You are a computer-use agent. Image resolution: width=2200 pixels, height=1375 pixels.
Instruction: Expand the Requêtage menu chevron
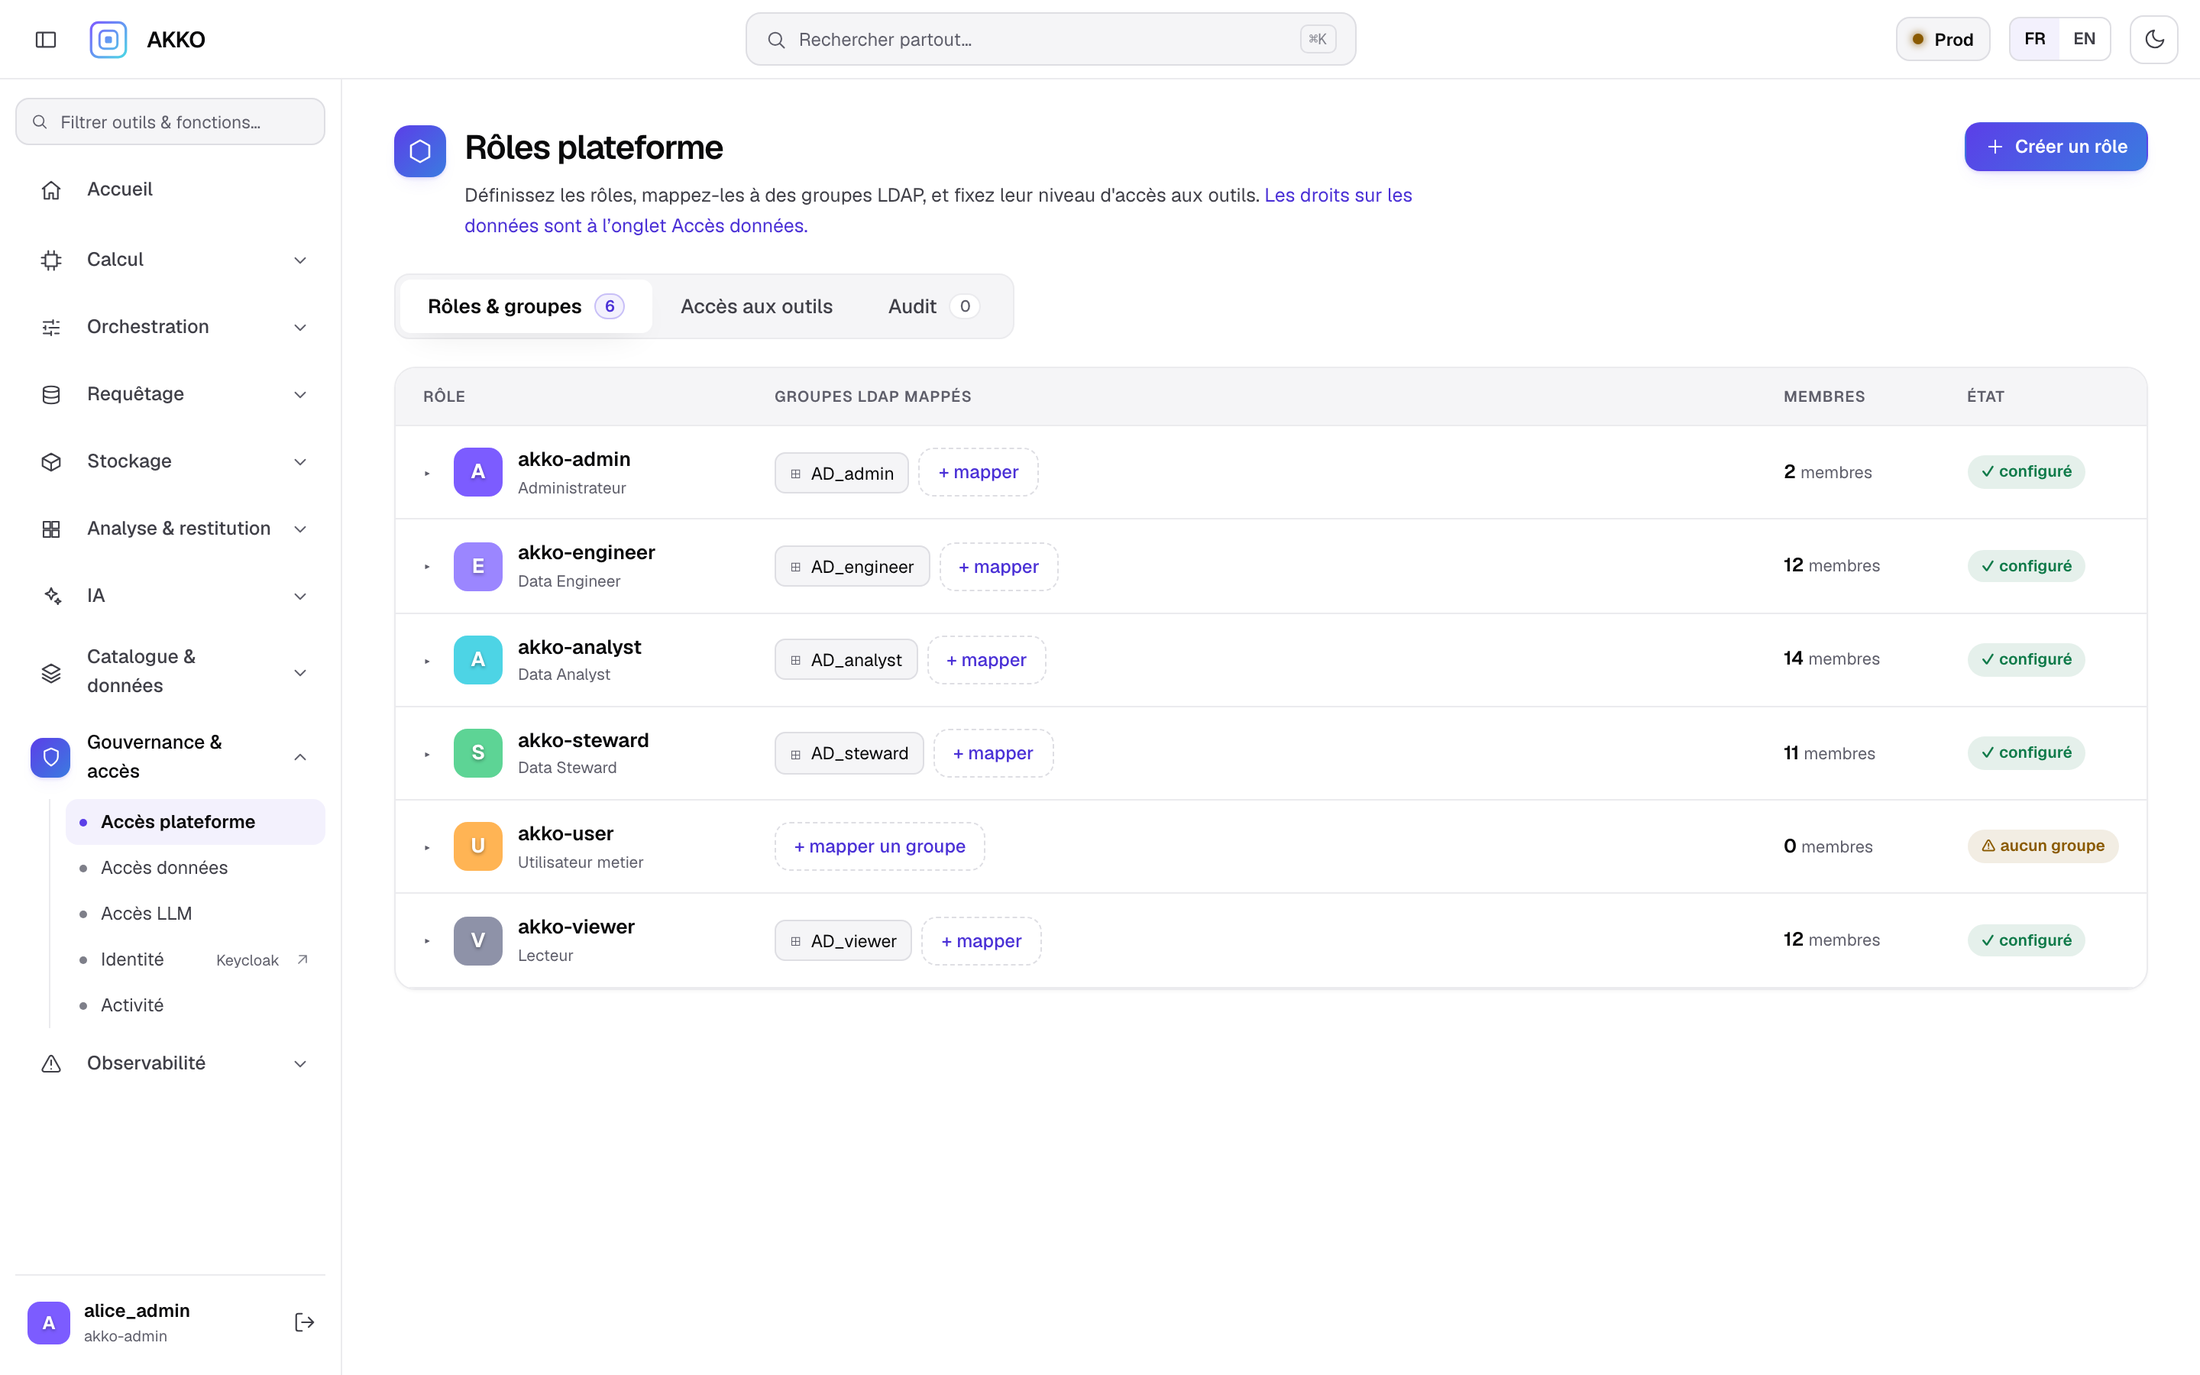click(x=300, y=394)
